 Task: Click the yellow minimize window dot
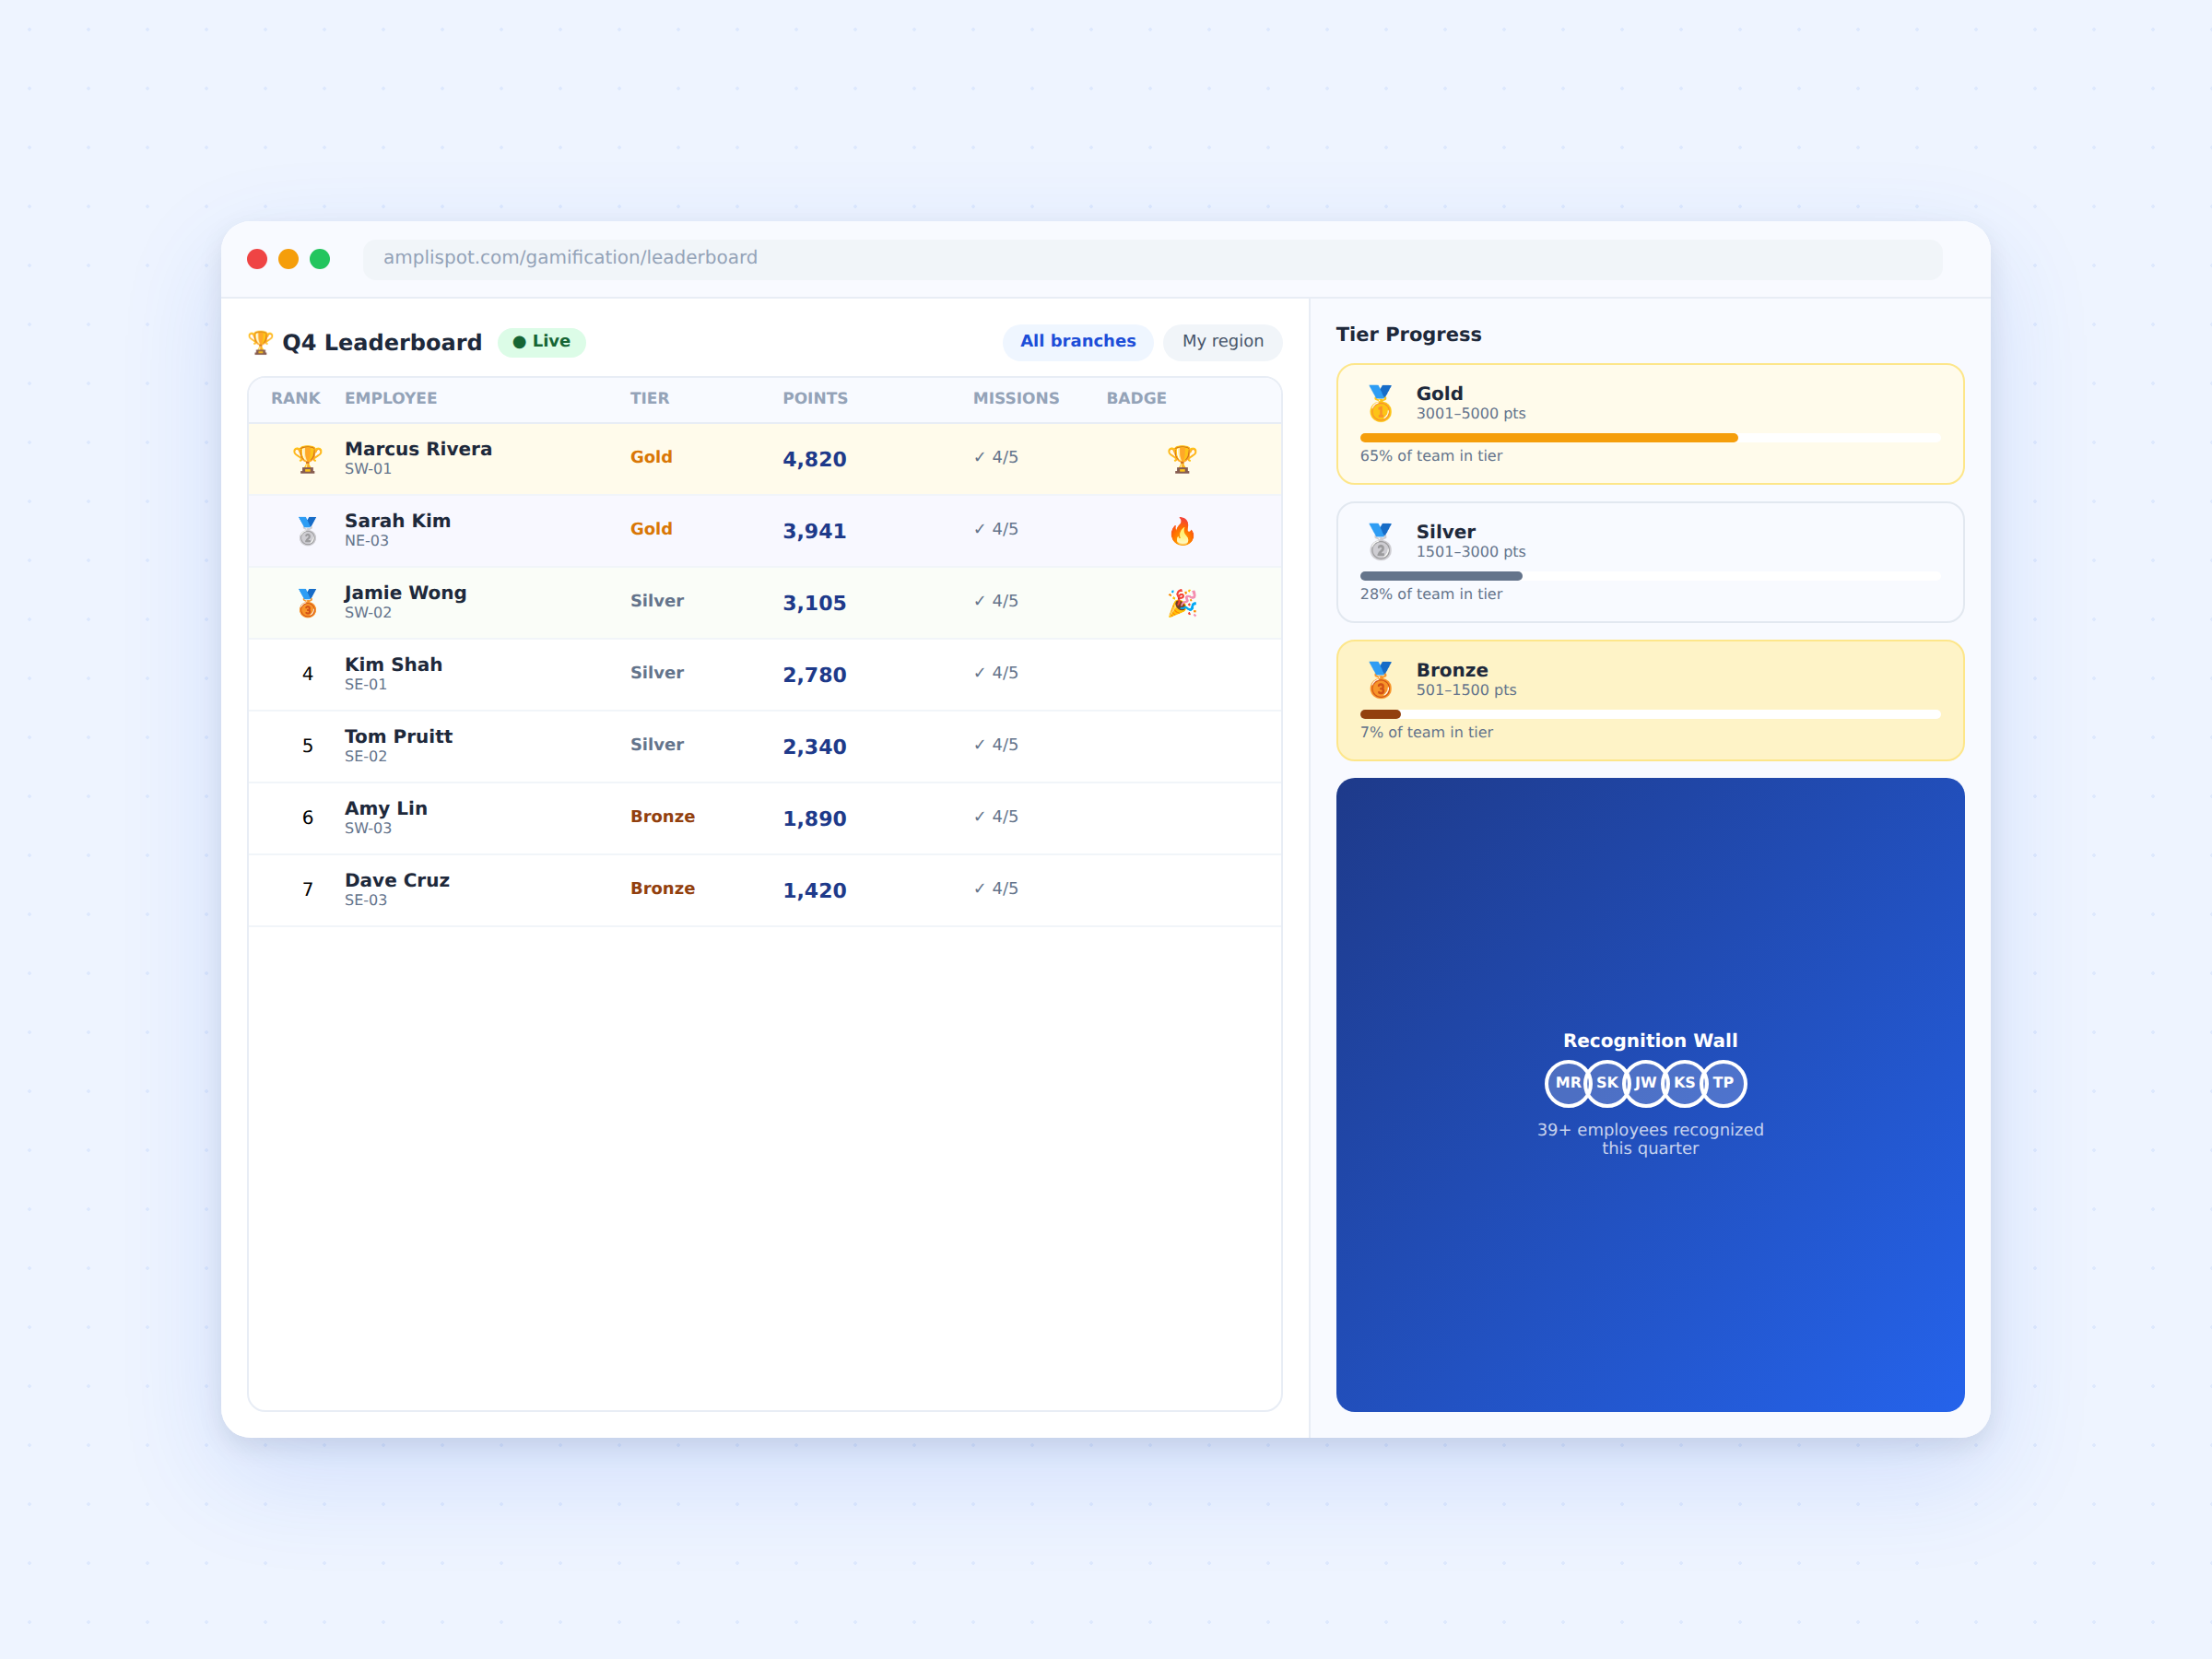(x=288, y=259)
